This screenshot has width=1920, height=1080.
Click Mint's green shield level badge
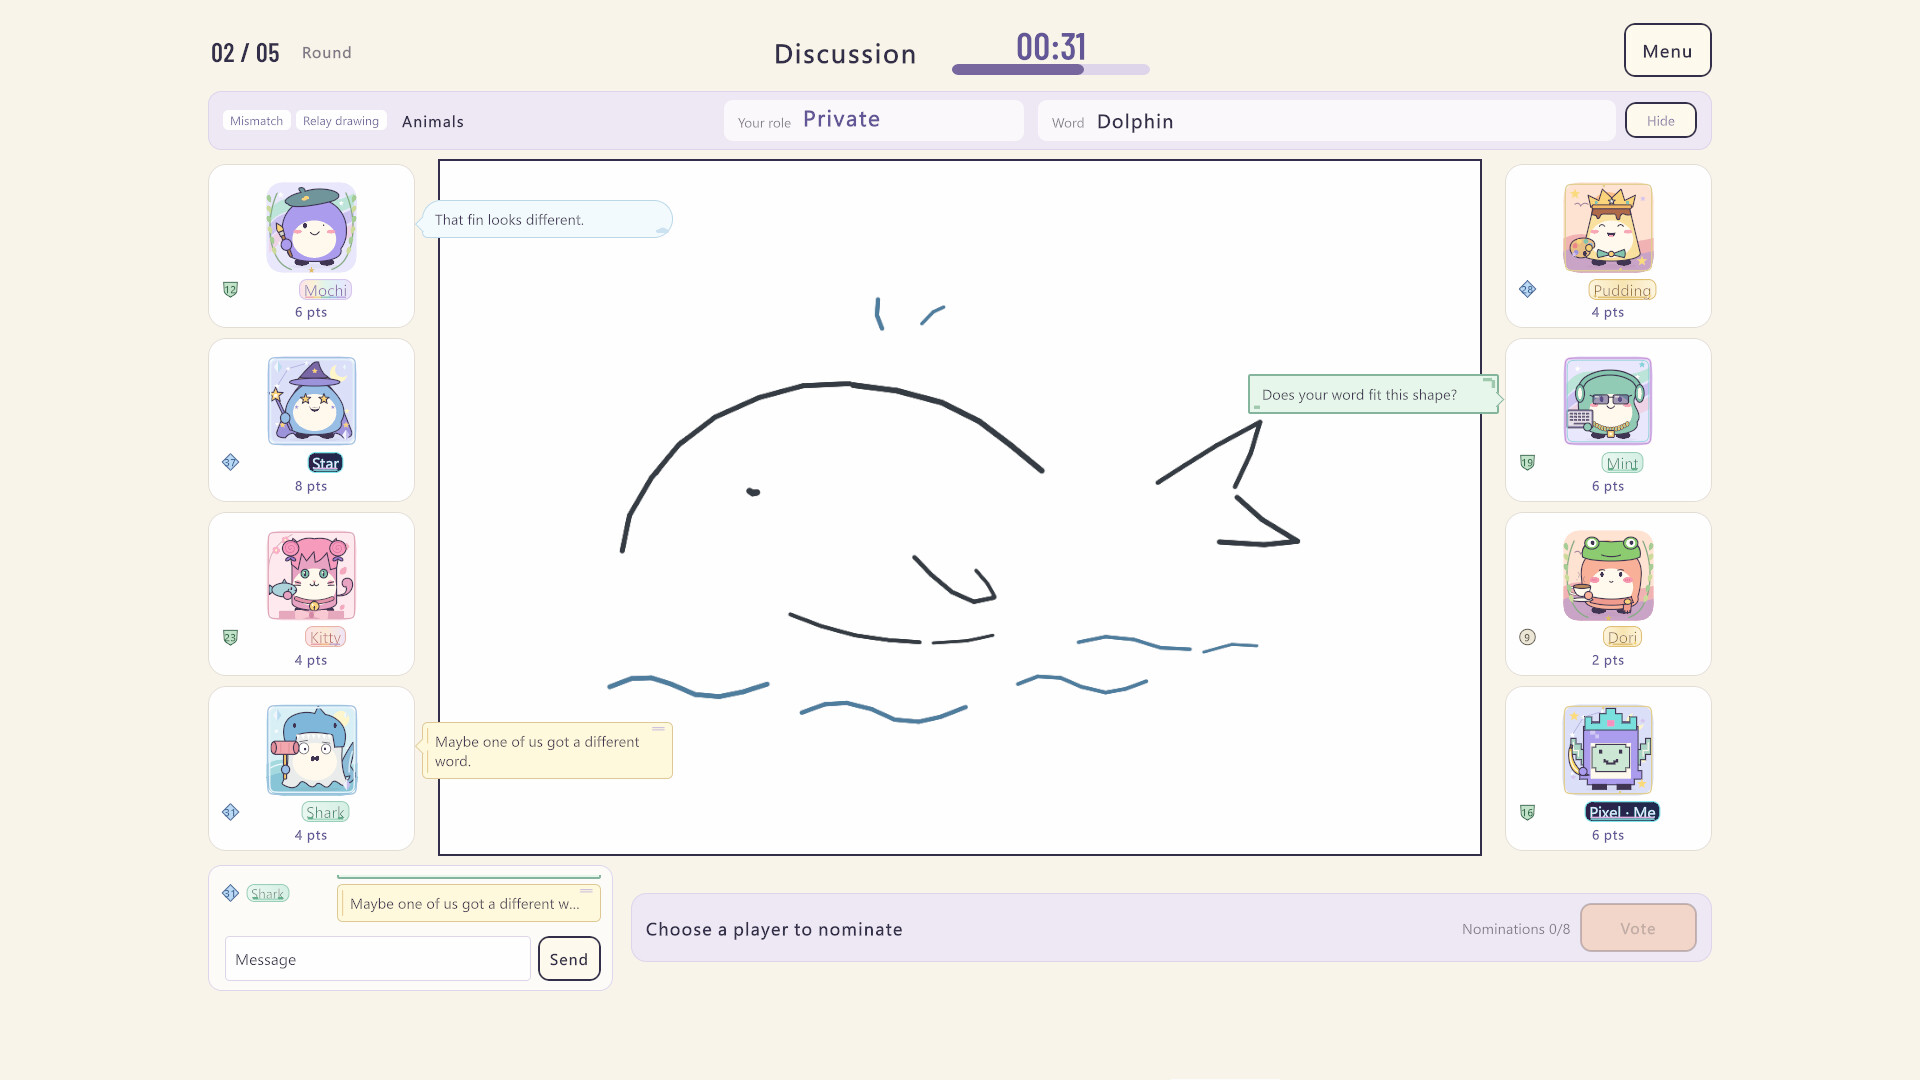1527,462
